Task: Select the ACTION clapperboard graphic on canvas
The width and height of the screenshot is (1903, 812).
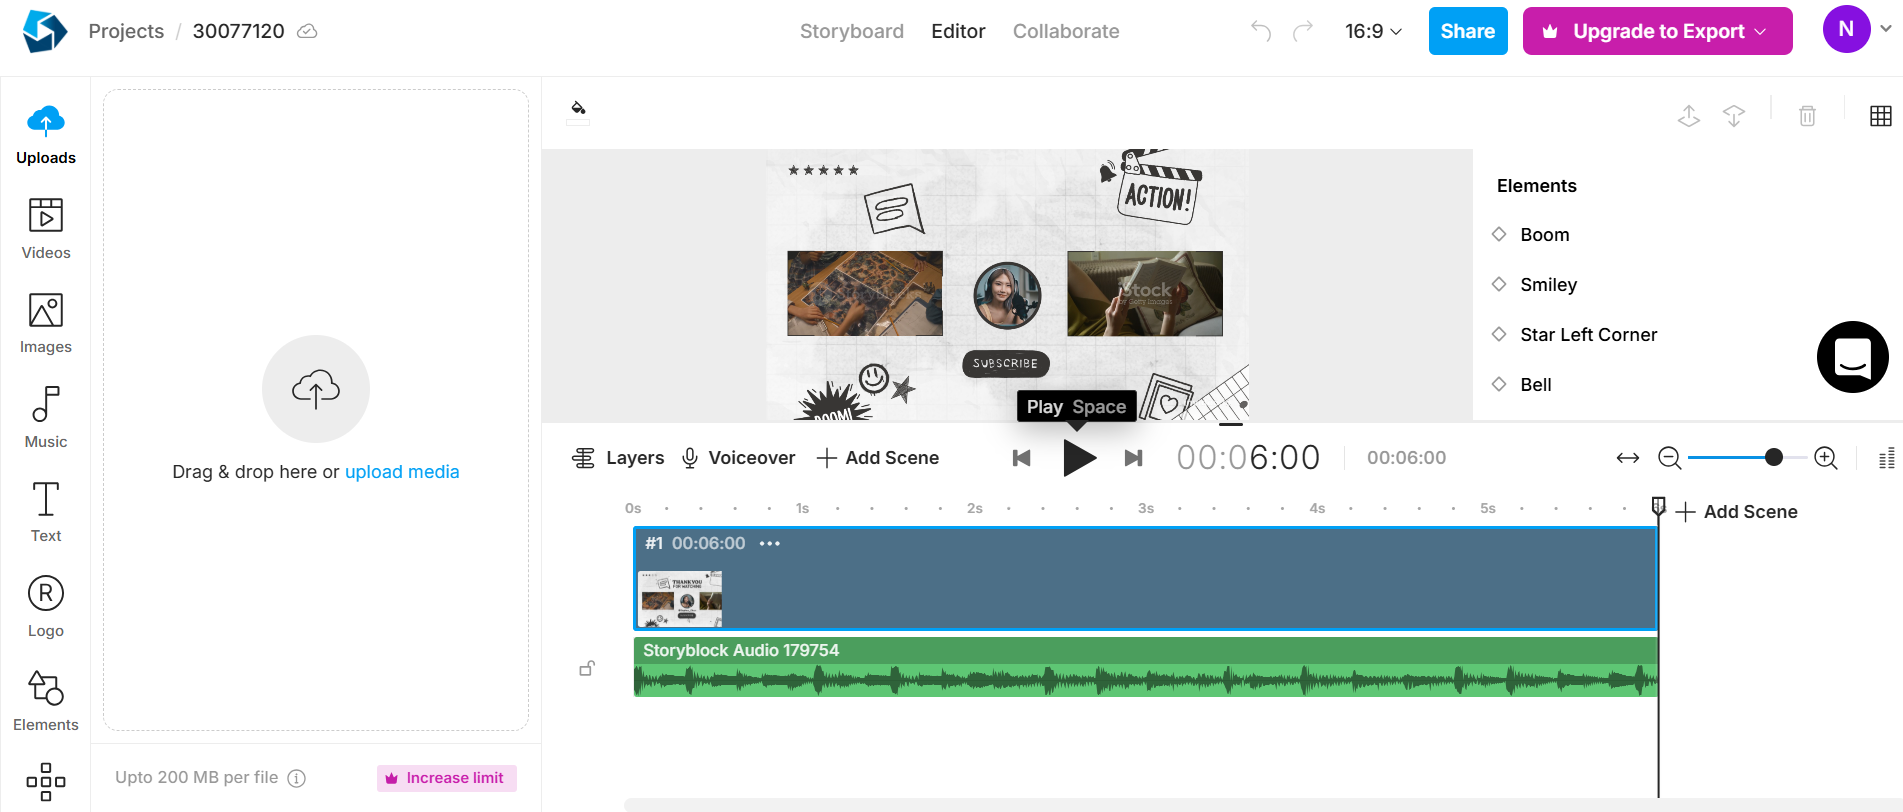Action: (x=1158, y=186)
